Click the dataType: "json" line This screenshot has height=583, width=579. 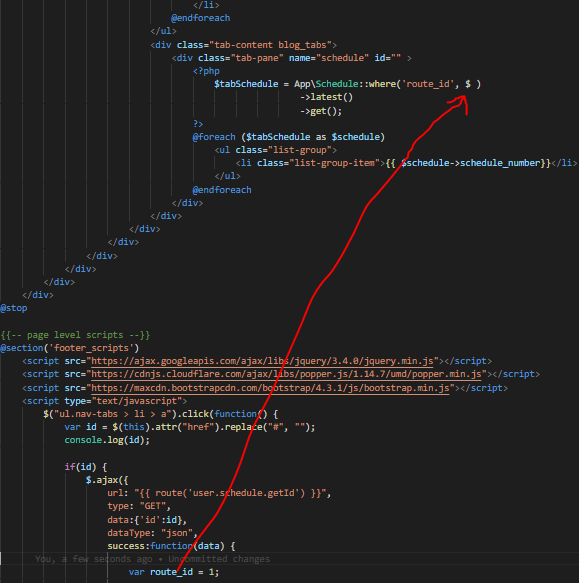(152, 533)
